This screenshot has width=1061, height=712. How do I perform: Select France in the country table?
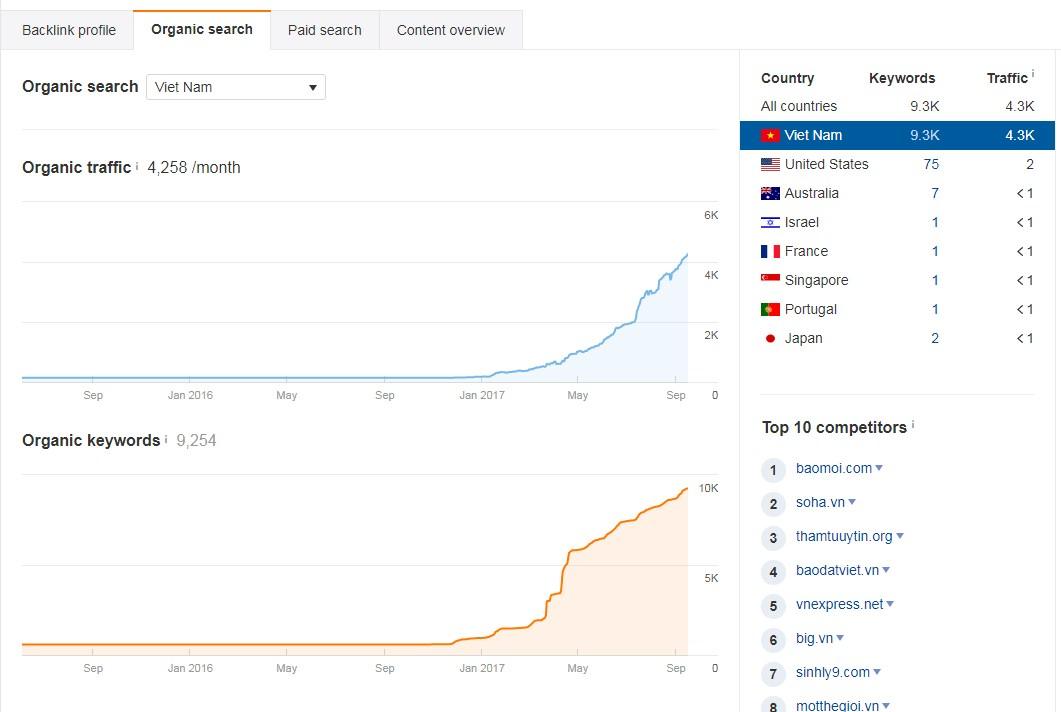pos(897,252)
